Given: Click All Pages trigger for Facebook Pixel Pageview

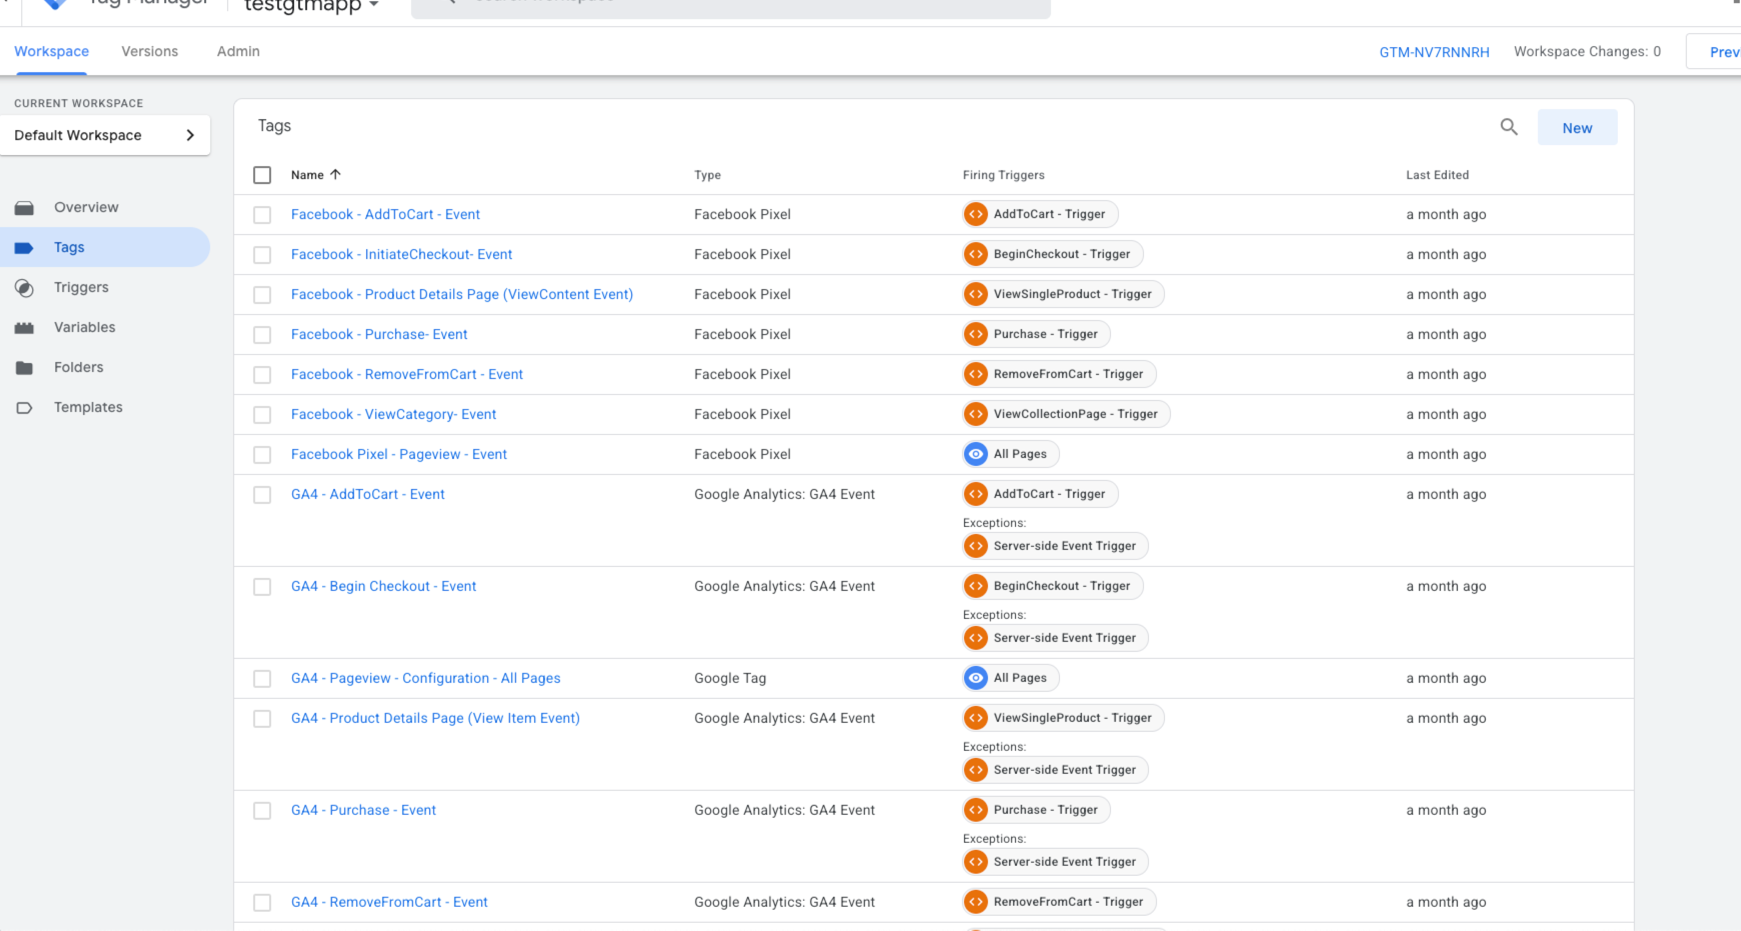Looking at the screenshot, I should (1011, 454).
